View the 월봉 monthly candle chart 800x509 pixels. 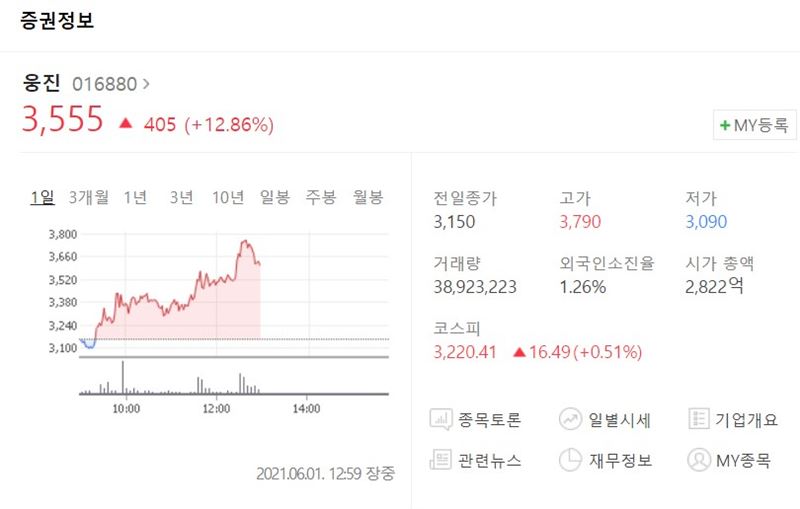click(x=368, y=197)
